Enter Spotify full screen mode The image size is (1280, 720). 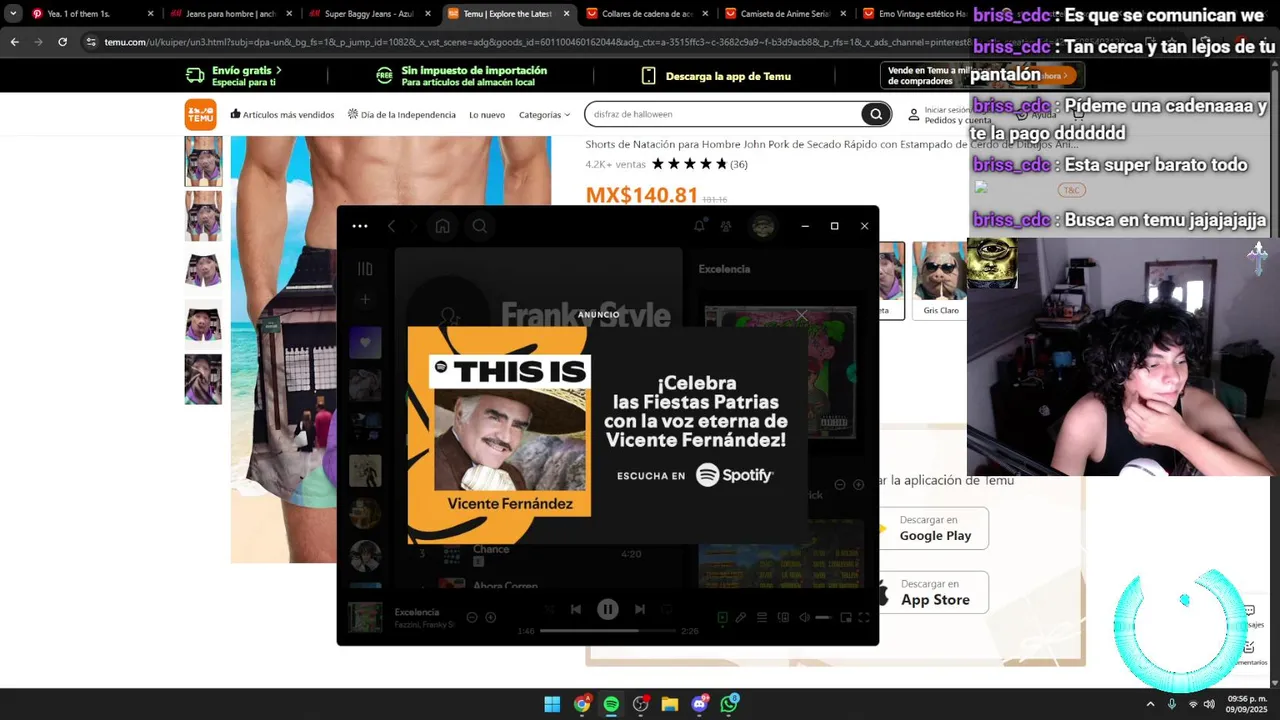click(864, 617)
